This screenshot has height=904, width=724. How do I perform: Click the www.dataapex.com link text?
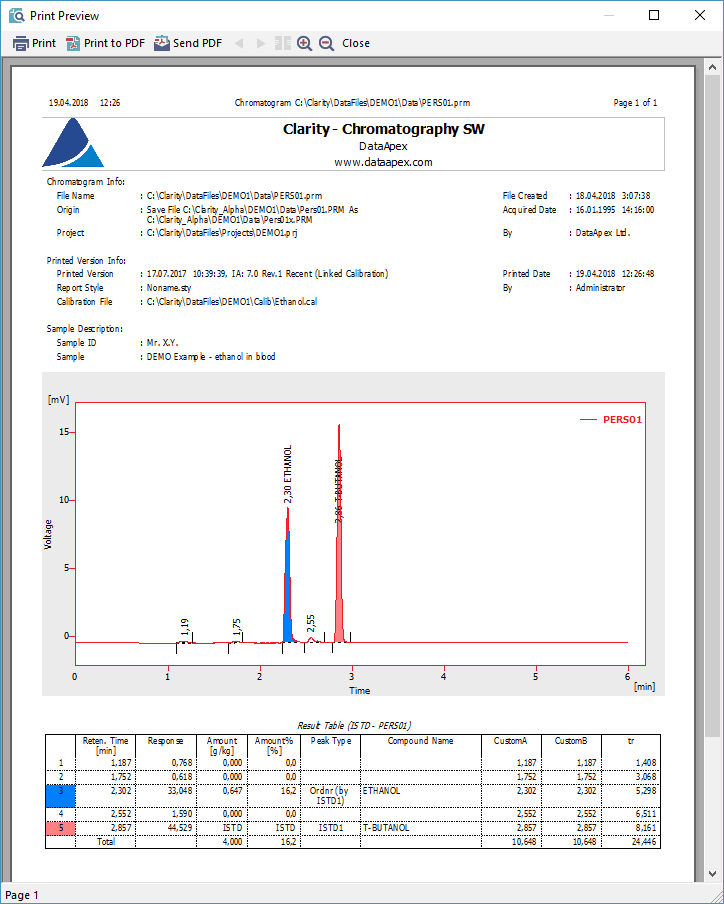pos(383,161)
